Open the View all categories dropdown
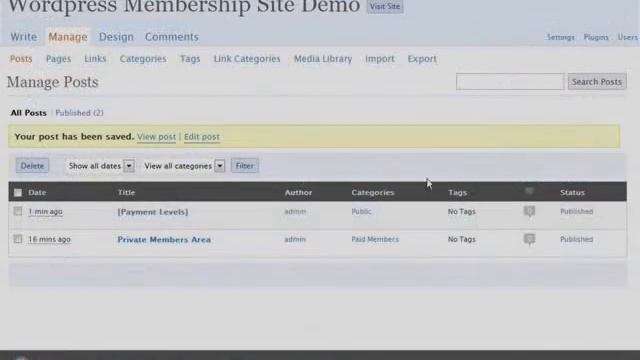Screen dimensions: 640x360 (184, 166)
